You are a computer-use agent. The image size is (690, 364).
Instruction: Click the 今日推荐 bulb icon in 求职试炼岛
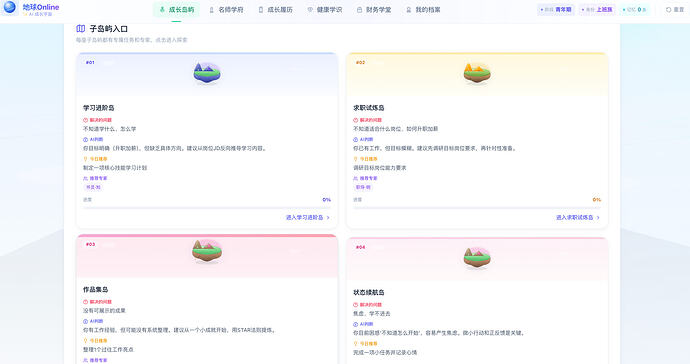356,159
